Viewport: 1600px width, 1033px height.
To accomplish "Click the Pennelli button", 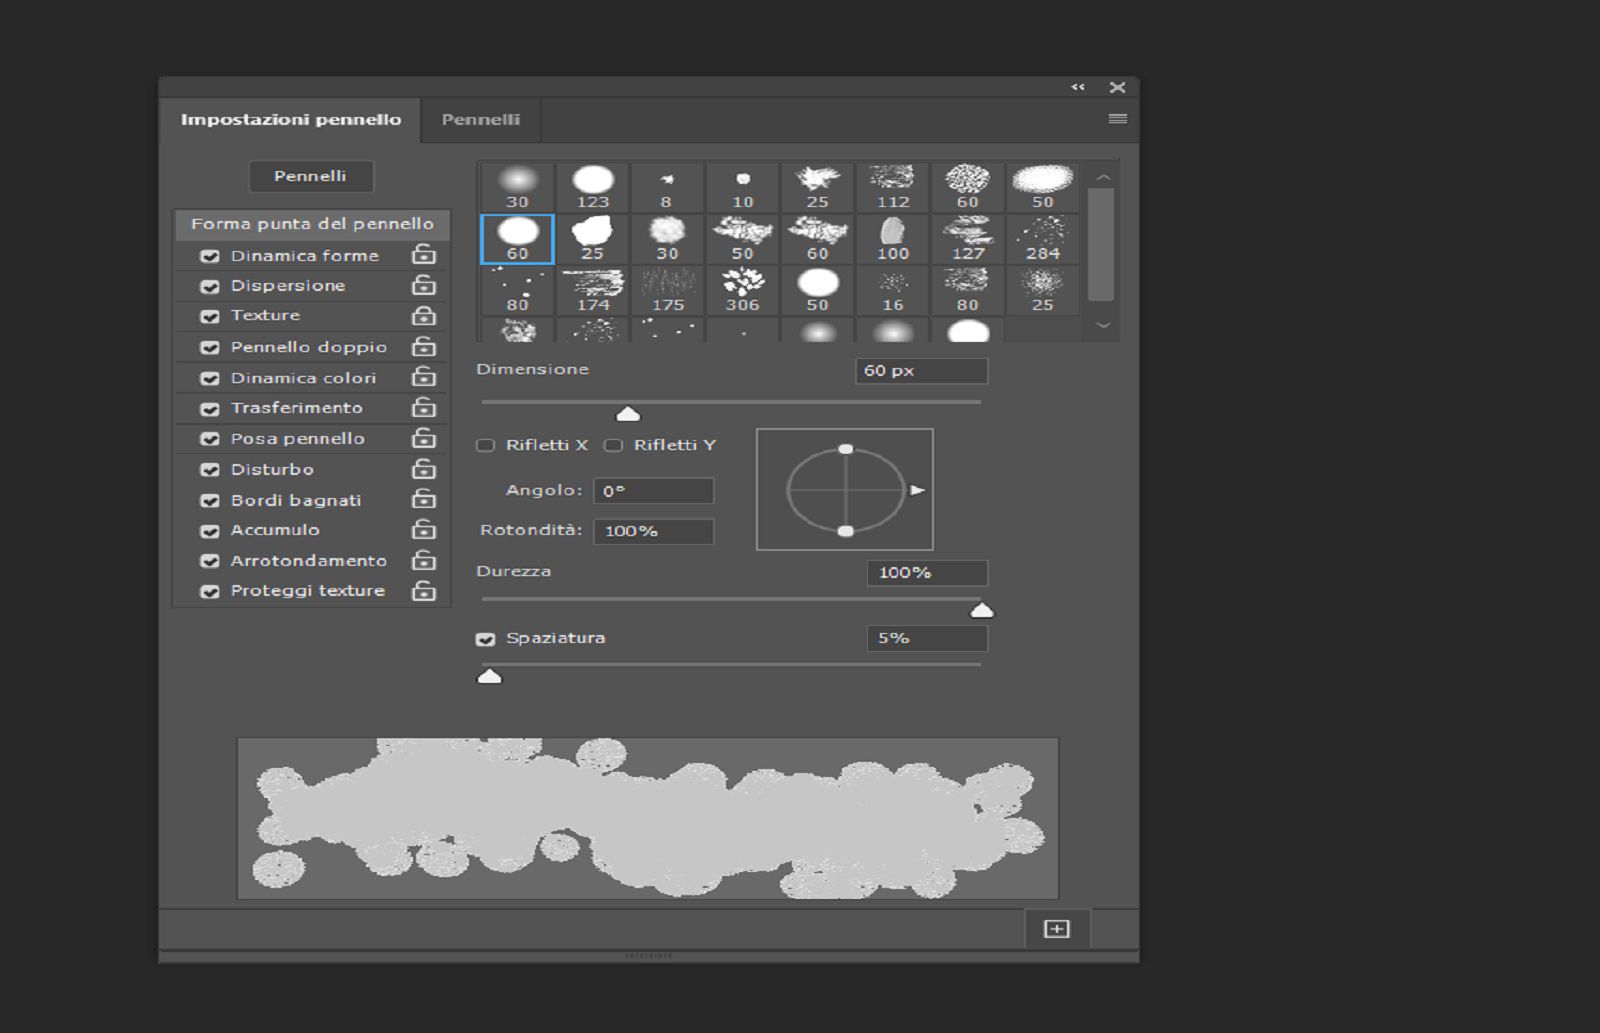I will (x=310, y=176).
